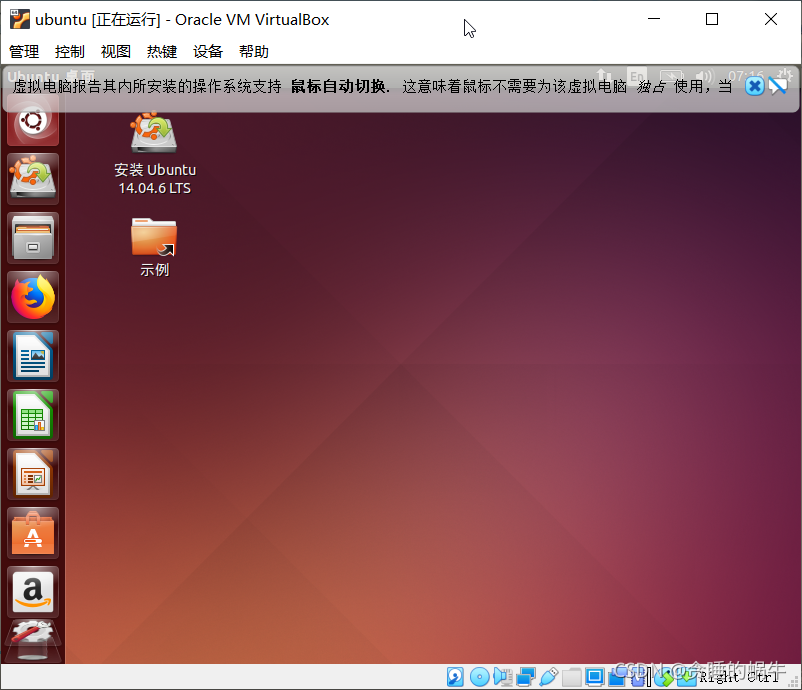The height and width of the screenshot is (690, 802).
Task: Click the VirtualBox title bar app icon
Action: click(19, 19)
